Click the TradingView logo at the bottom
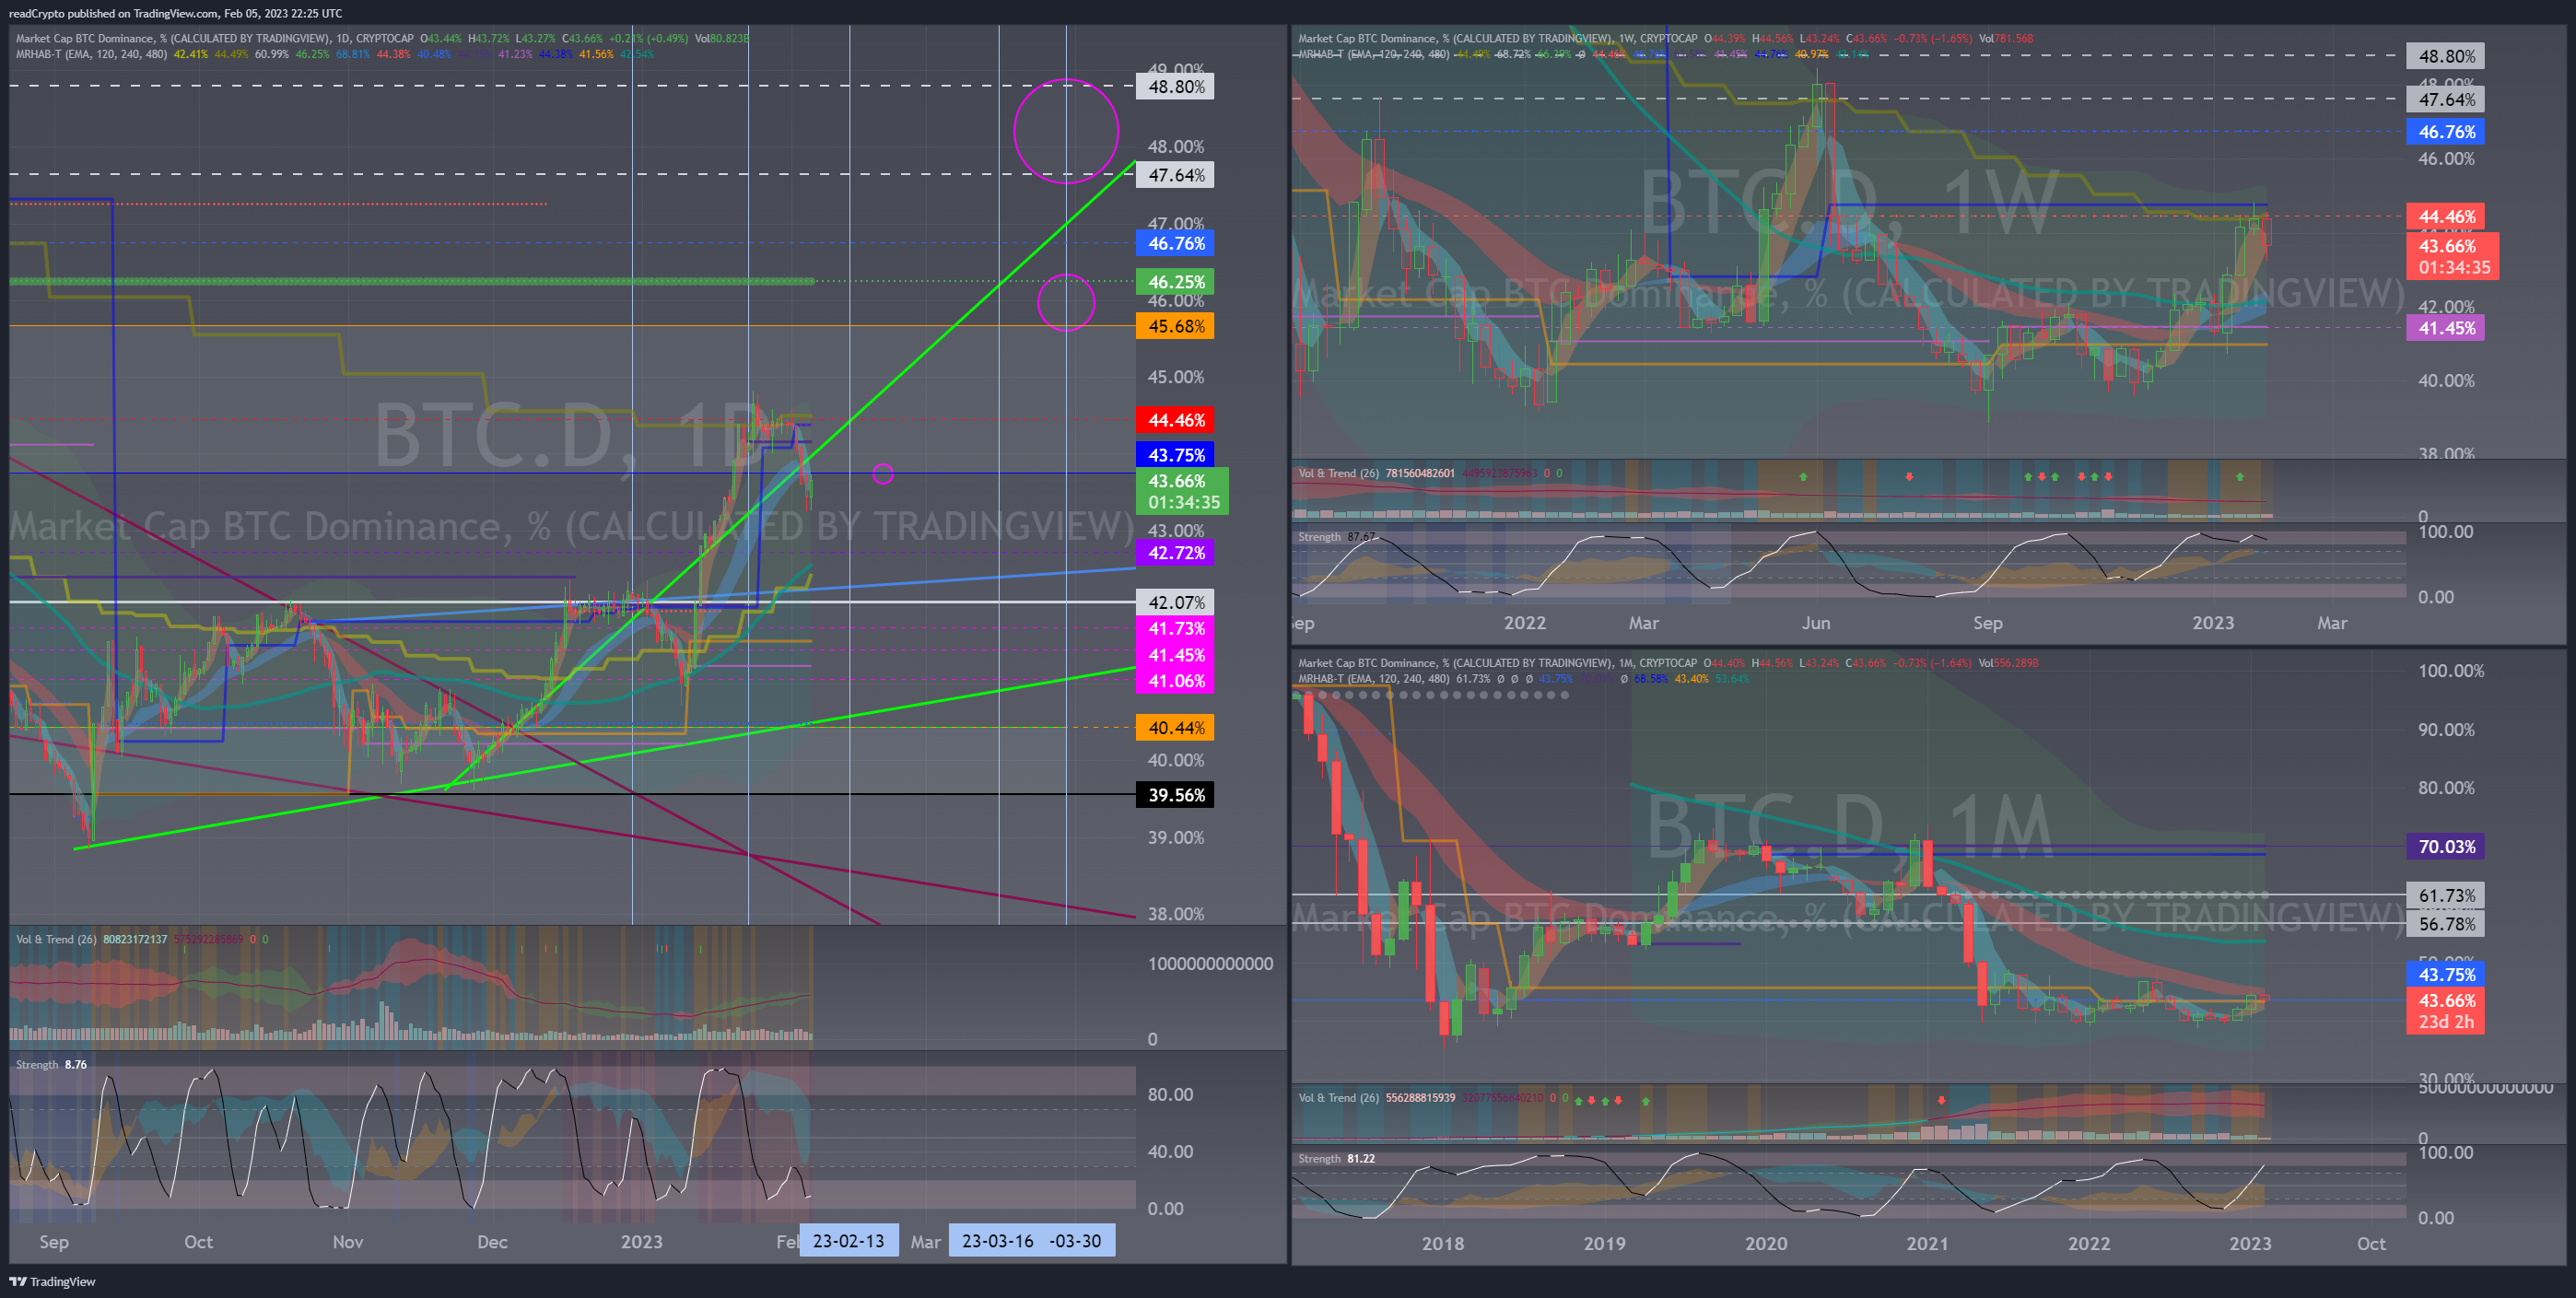Viewport: 2576px width, 1298px height. coord(52,1281)
